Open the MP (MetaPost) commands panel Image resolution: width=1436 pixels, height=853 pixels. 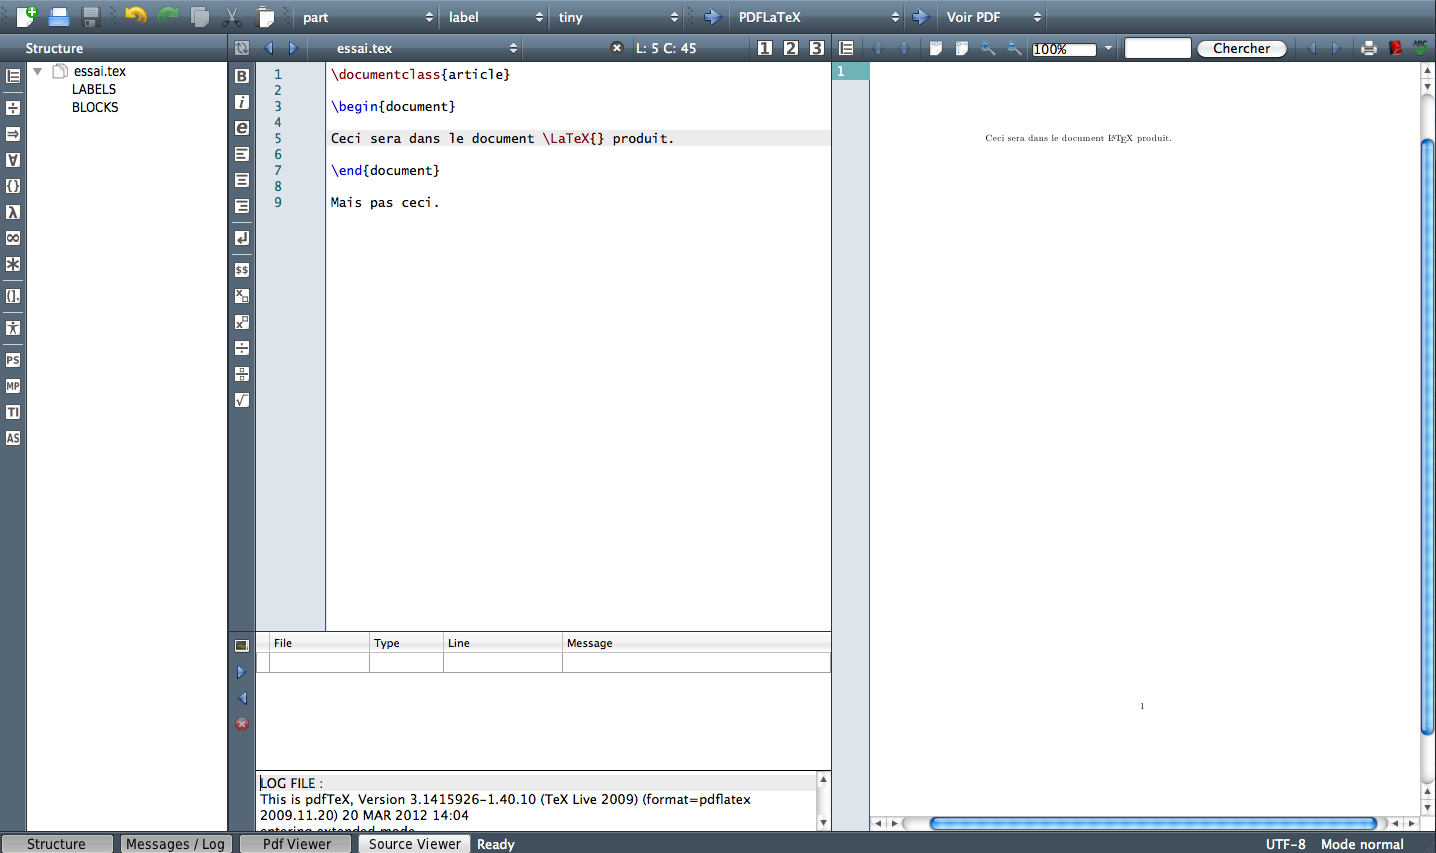(x=13, y=386)
